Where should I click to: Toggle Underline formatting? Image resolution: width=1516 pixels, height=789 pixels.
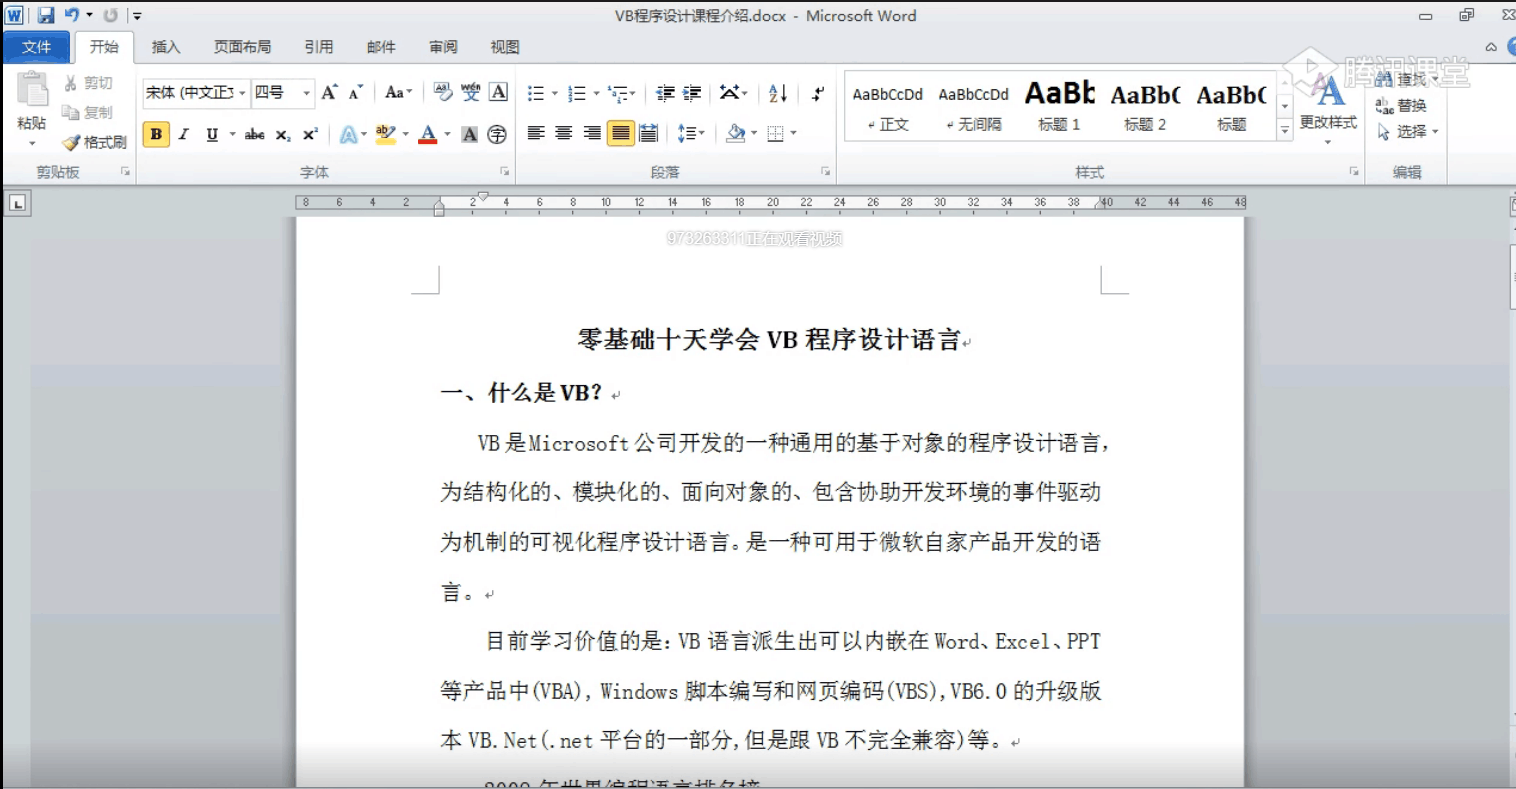point(212,134)
